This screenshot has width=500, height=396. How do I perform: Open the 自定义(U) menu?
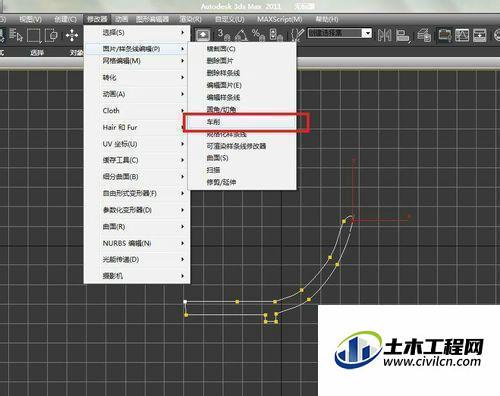coord(230,19)
